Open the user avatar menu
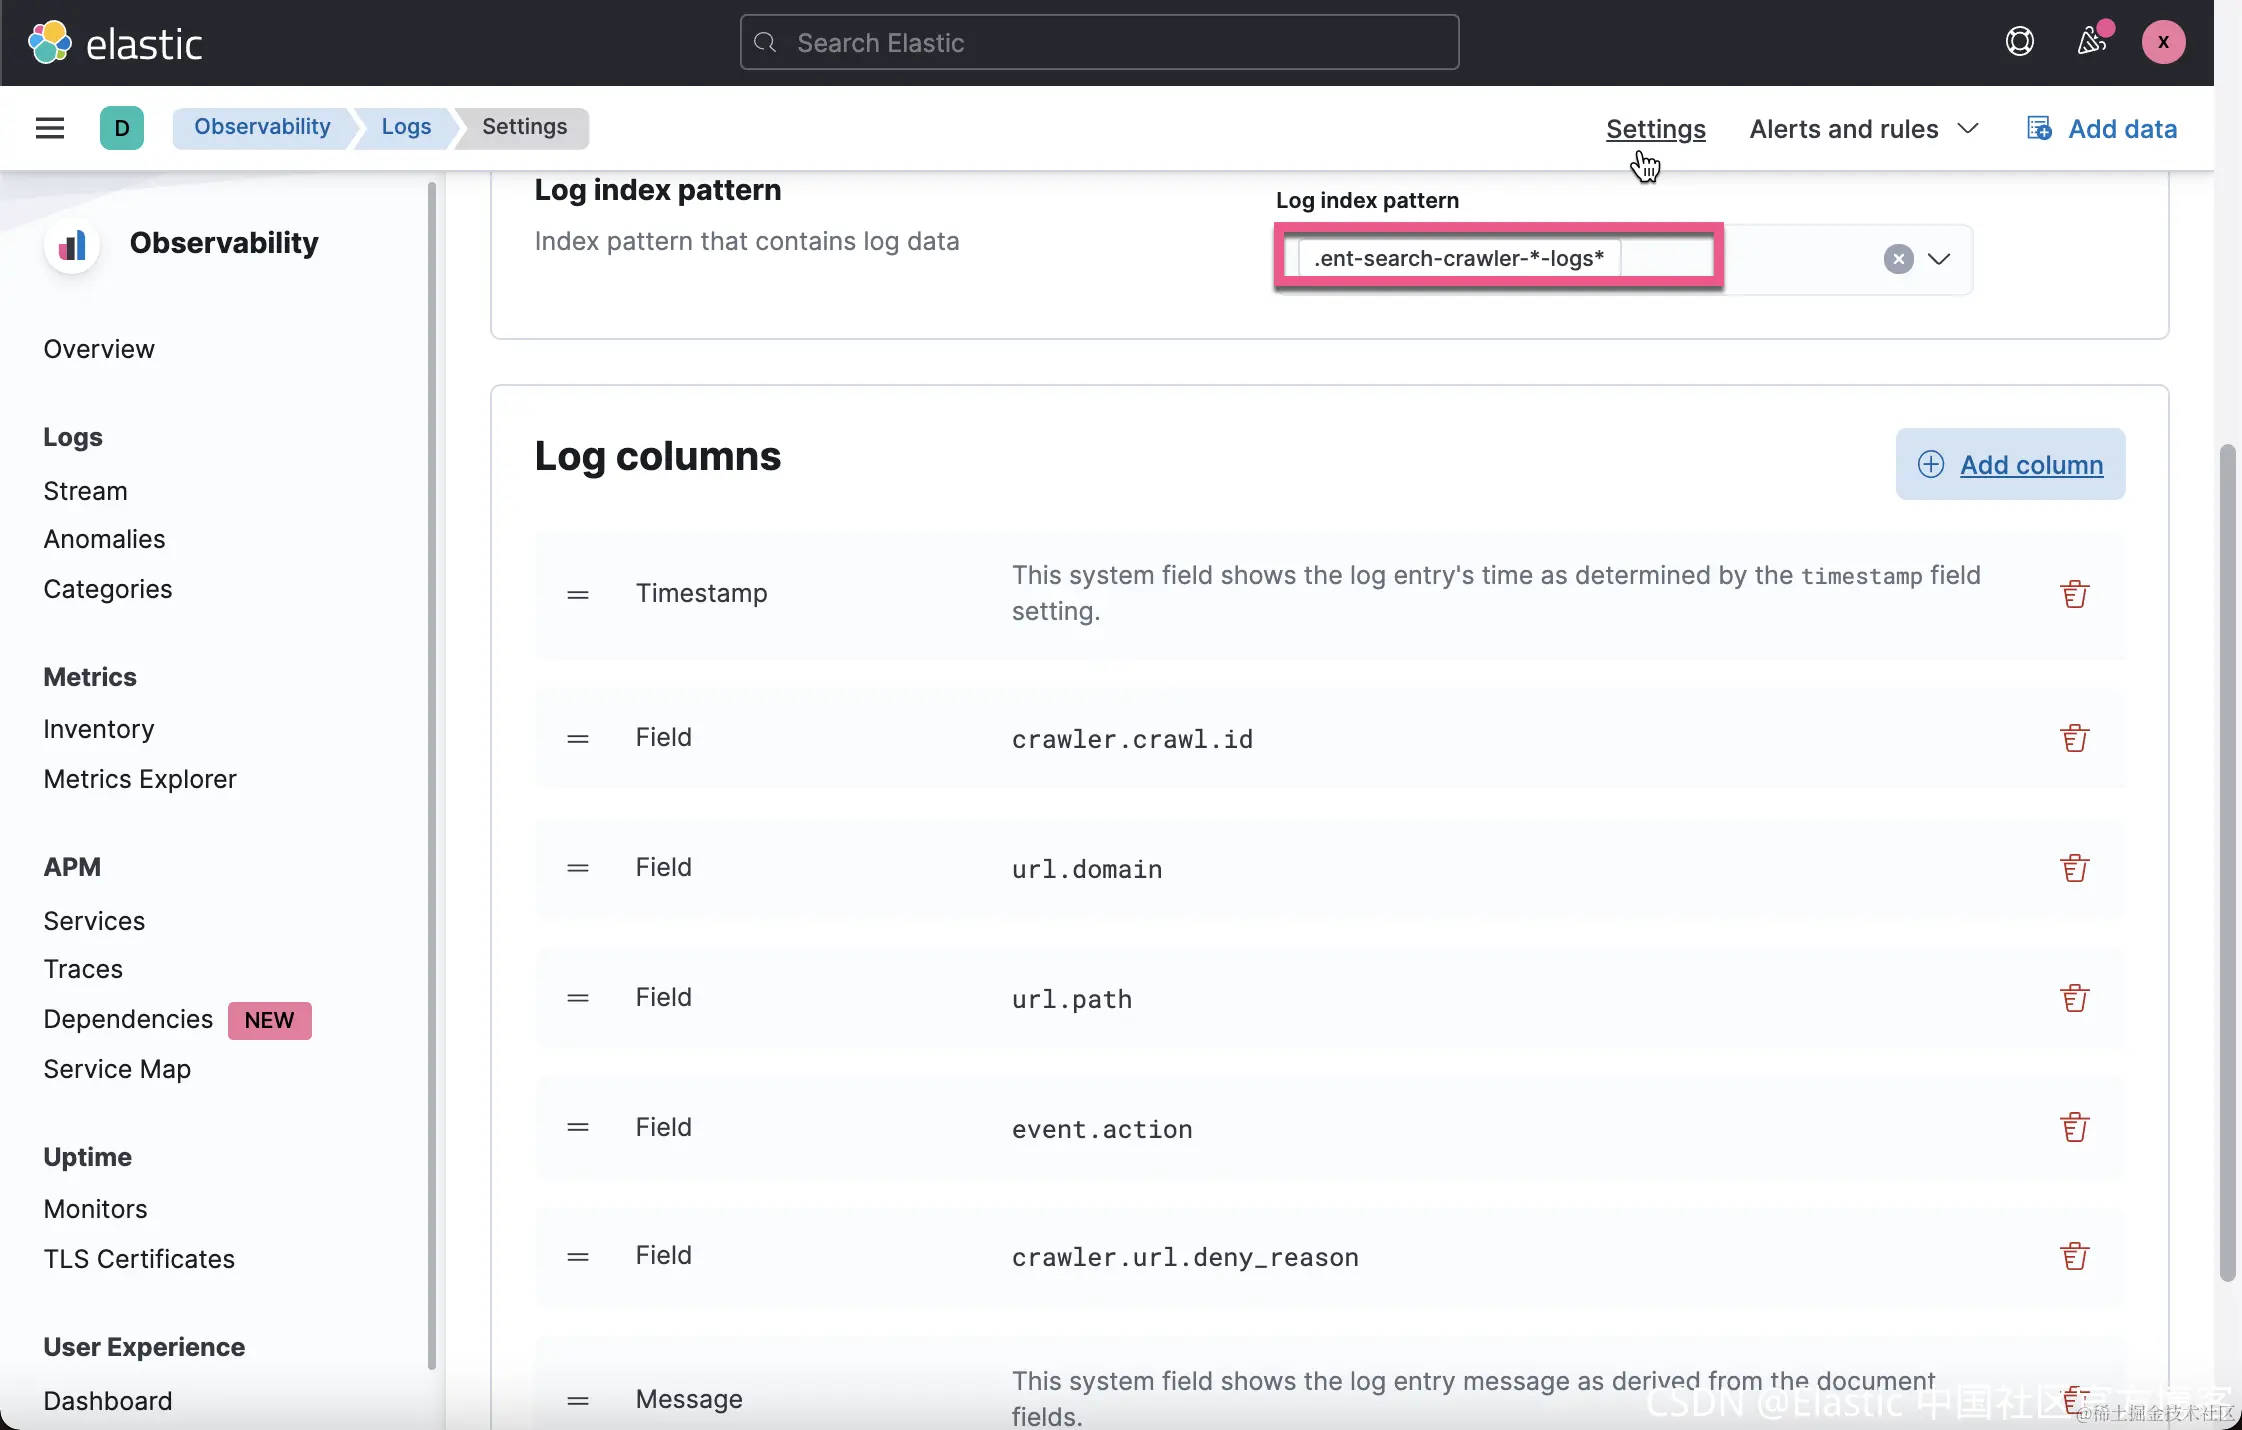 coord(2163,42)
